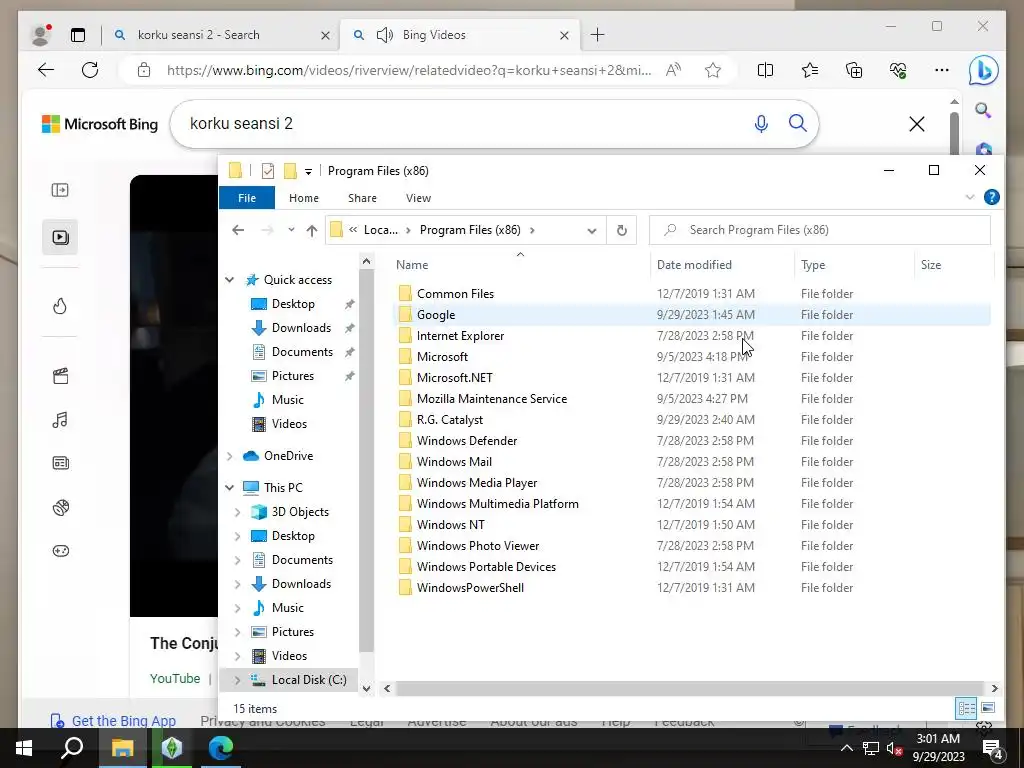Switch Explorer to details view
Viewport: 1024px width, 768px height.
[967, 708]
